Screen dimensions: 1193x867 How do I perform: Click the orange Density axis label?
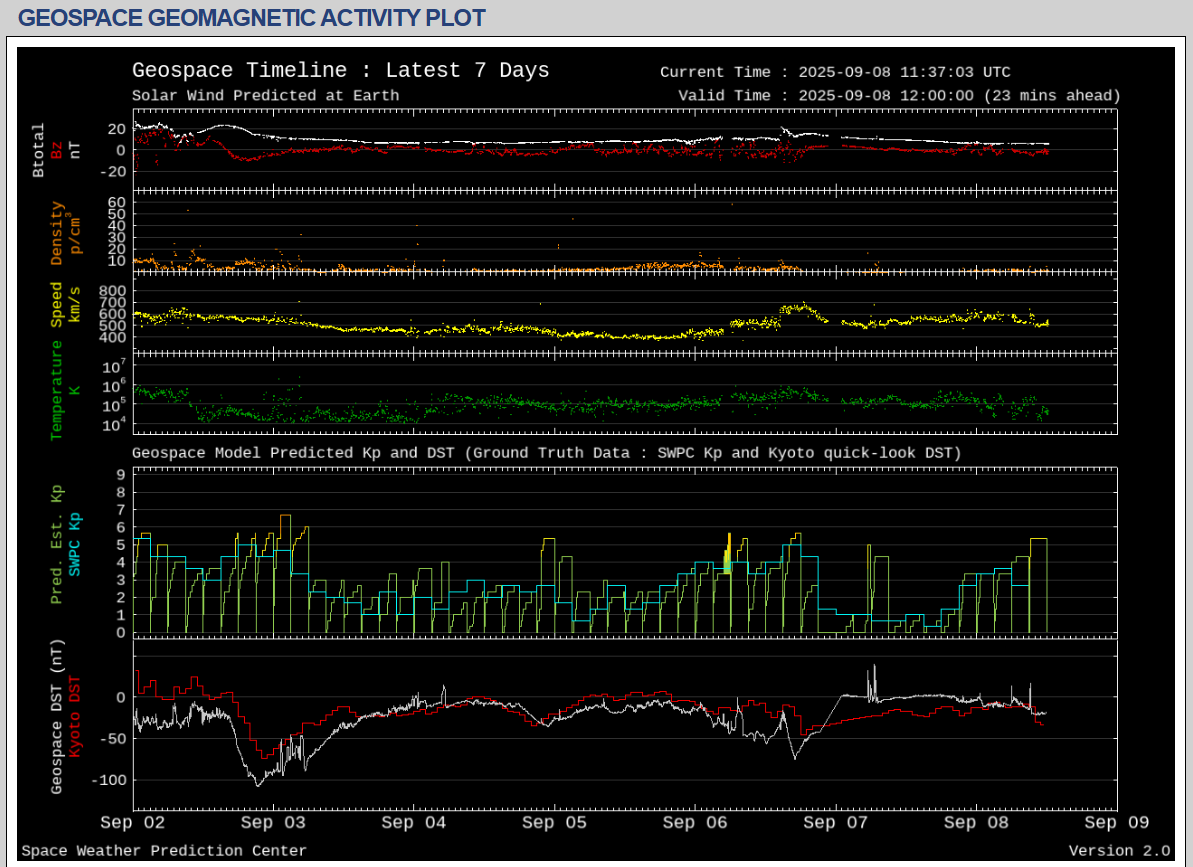pos(57,234)
